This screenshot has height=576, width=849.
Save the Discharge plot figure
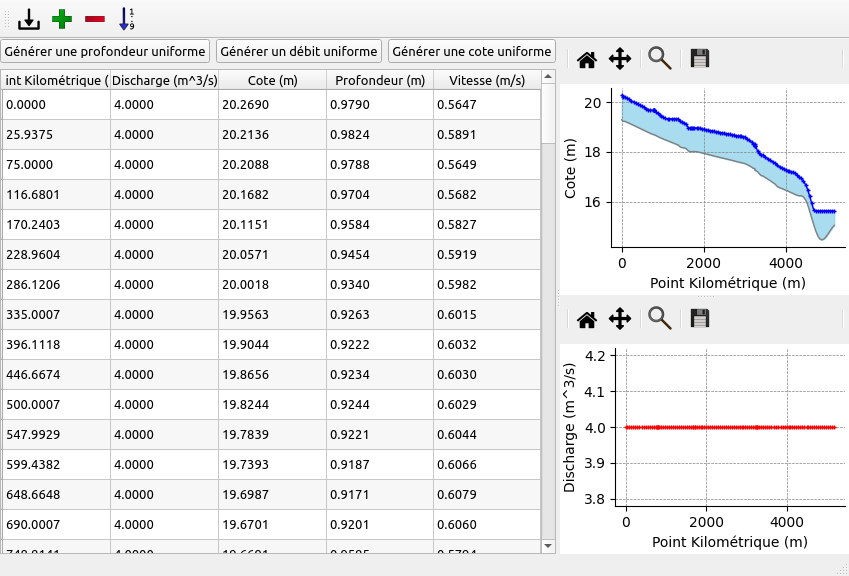point(700,319)
